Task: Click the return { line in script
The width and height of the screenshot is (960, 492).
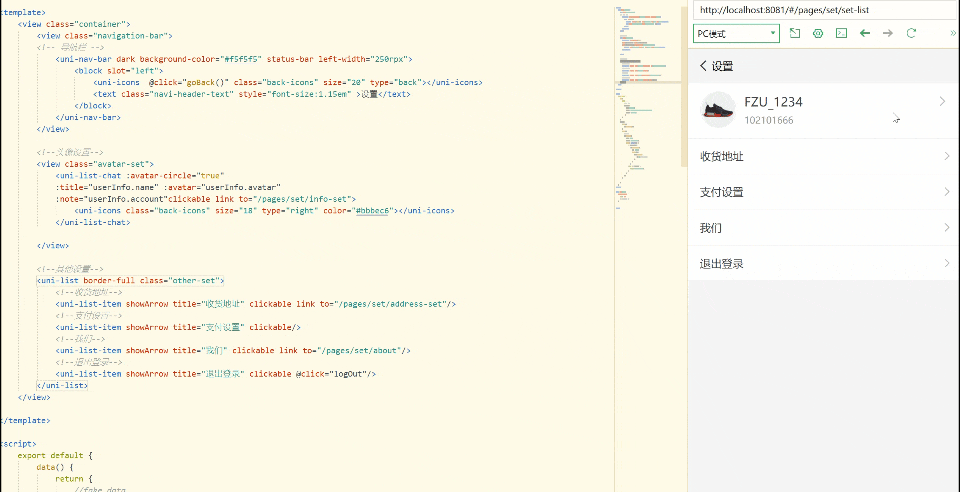Action: pos(74,479)
